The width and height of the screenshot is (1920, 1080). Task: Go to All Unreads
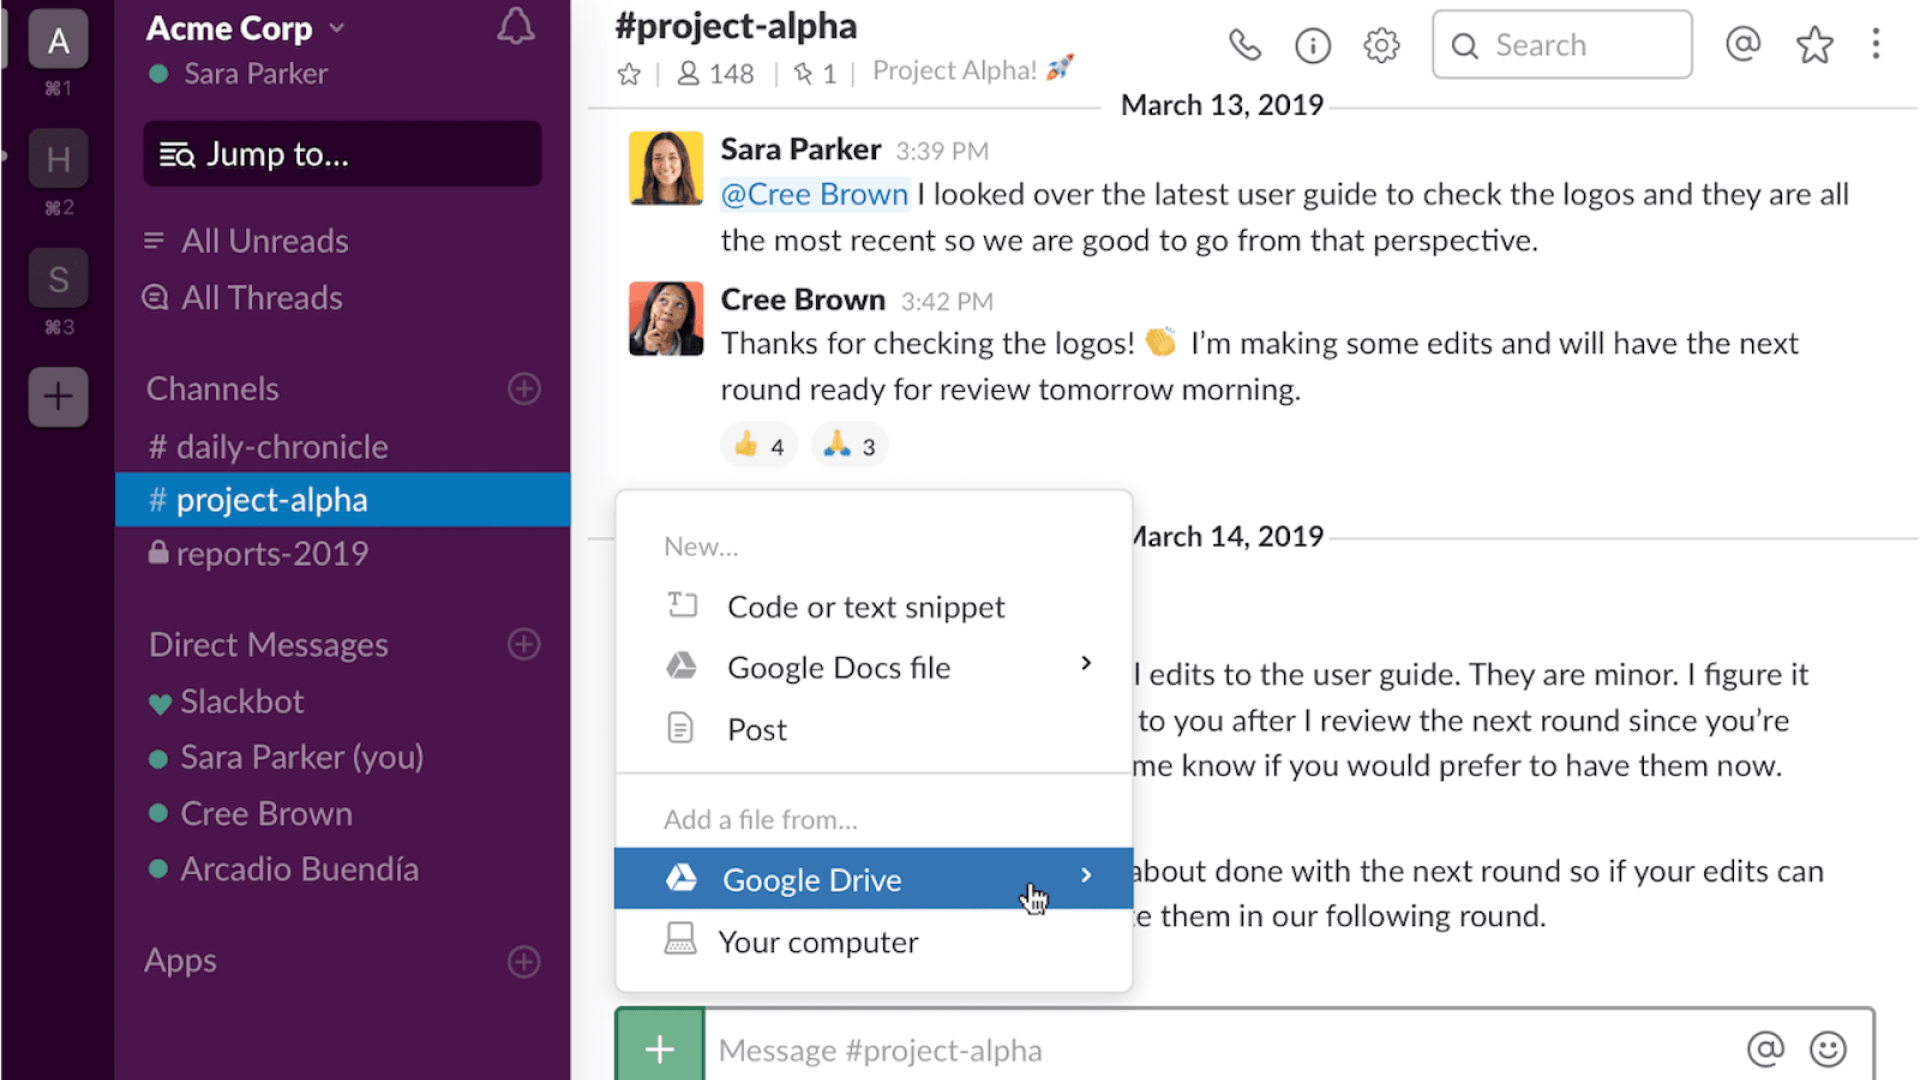click(x=247, y=241)
